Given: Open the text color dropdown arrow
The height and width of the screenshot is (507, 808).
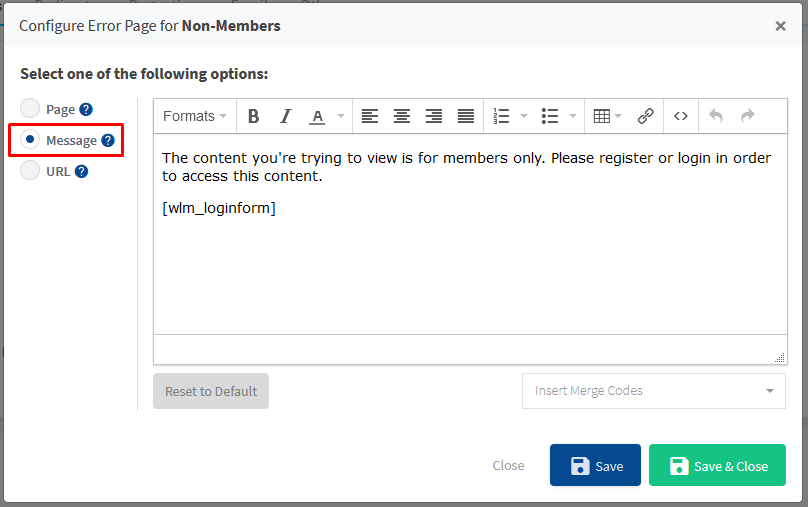Looking at the screenshot, I should click(x=341, y=116).
